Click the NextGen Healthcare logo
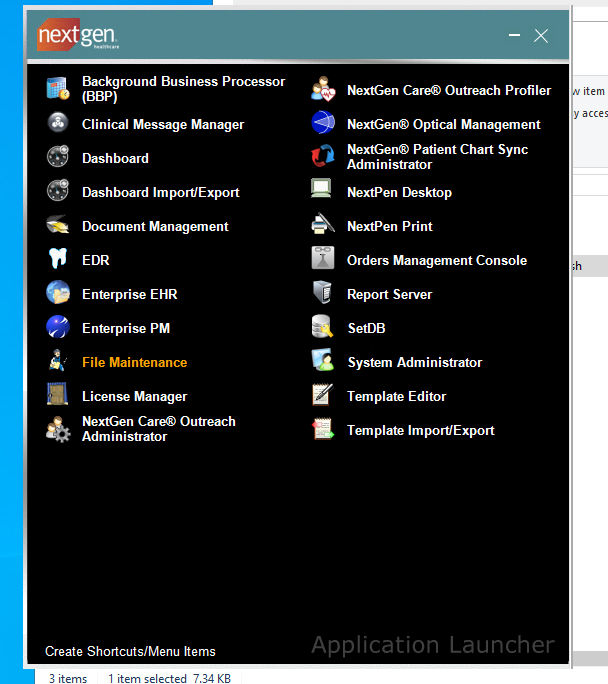Viewport: 608px width, 684px height. [77, 37]
